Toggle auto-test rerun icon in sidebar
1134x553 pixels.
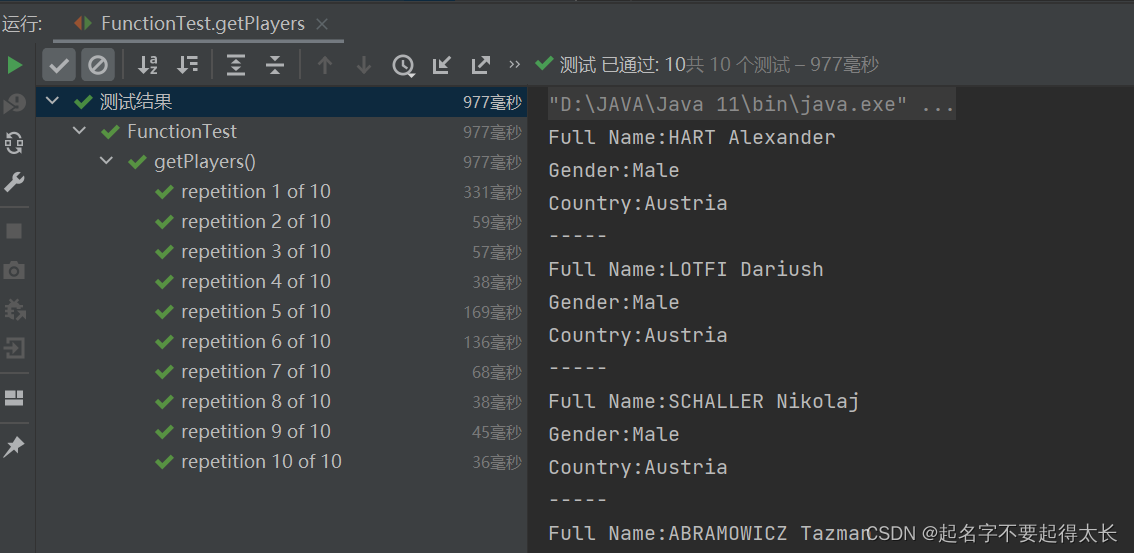[x=14, y=142]
